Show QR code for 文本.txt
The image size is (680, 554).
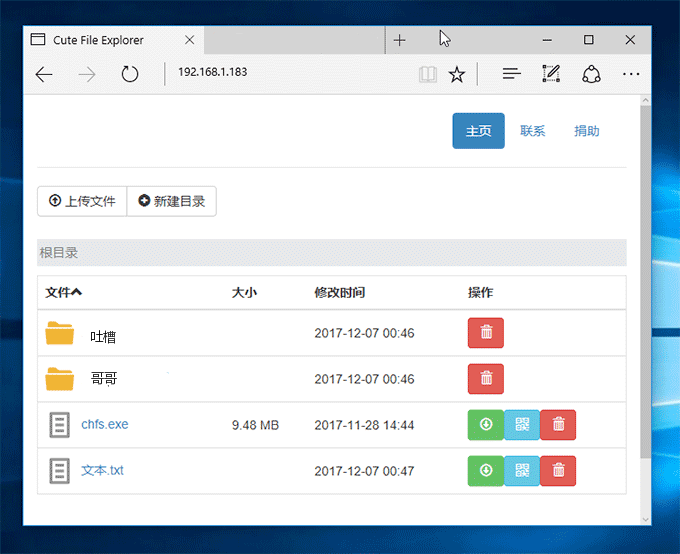point(522,471)
